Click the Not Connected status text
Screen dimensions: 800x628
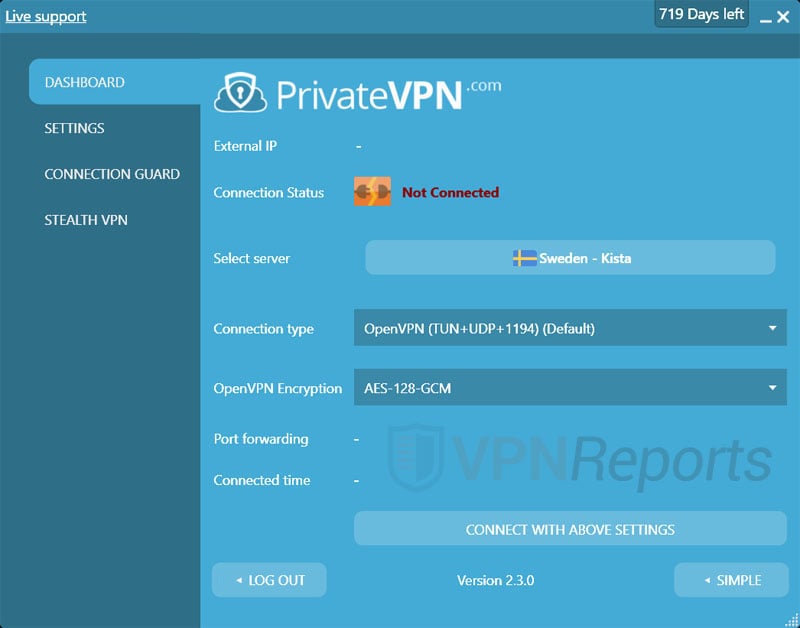tap(450, 193)
